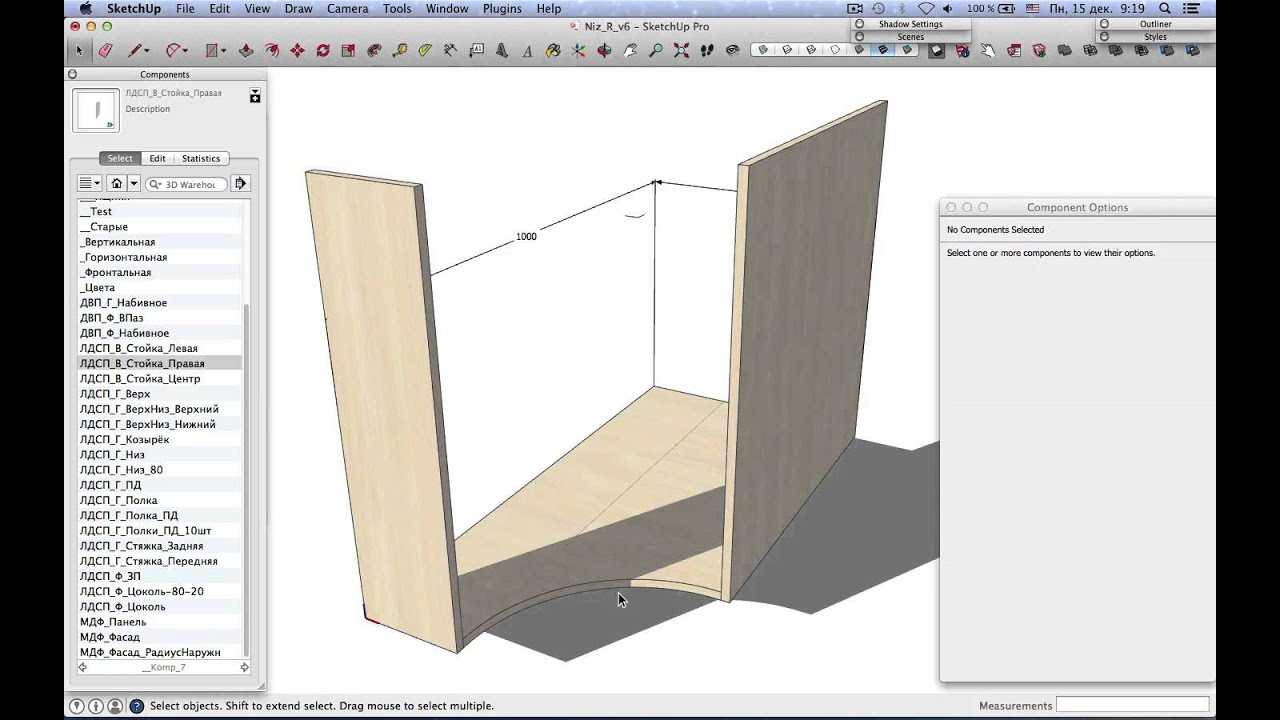Collapse the Shadow Settings panel
The width and height of the screenshot is (1280, 720).
pyautogui.click(x=859, y=24)
